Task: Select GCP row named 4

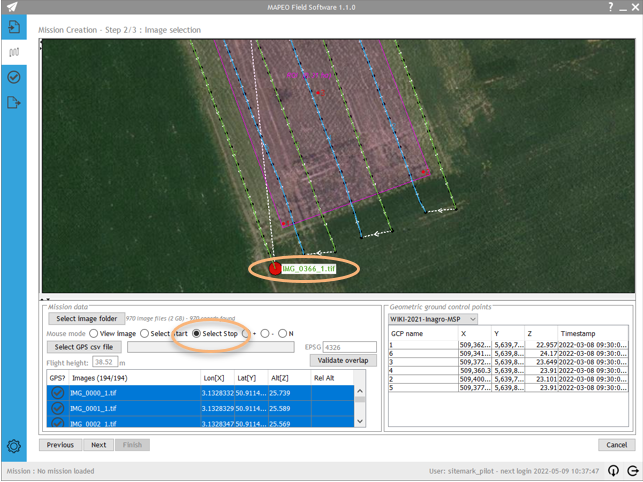Action: tap(508, 370)
